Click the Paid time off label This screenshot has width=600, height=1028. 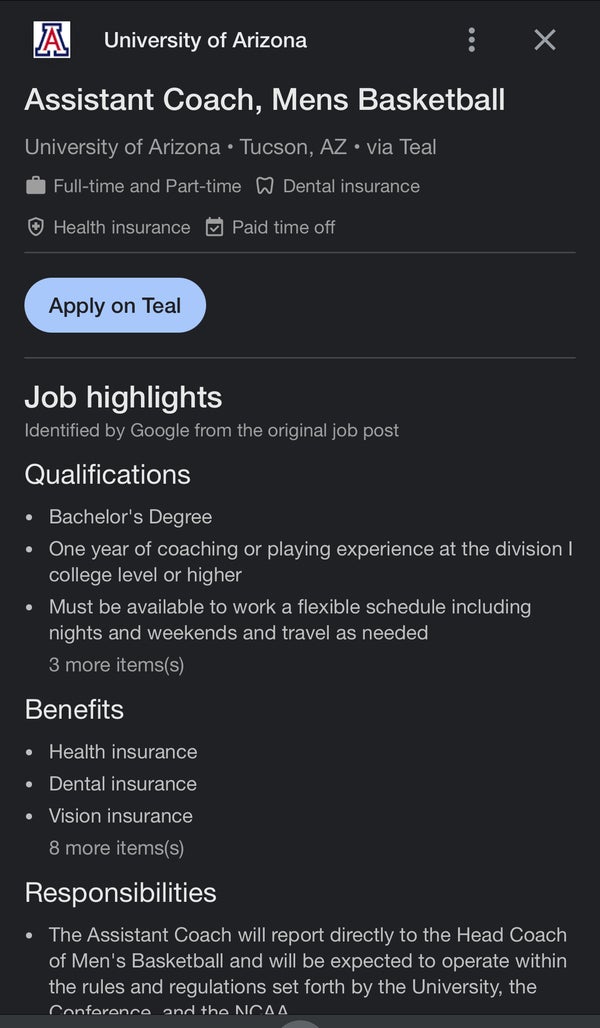283,227
